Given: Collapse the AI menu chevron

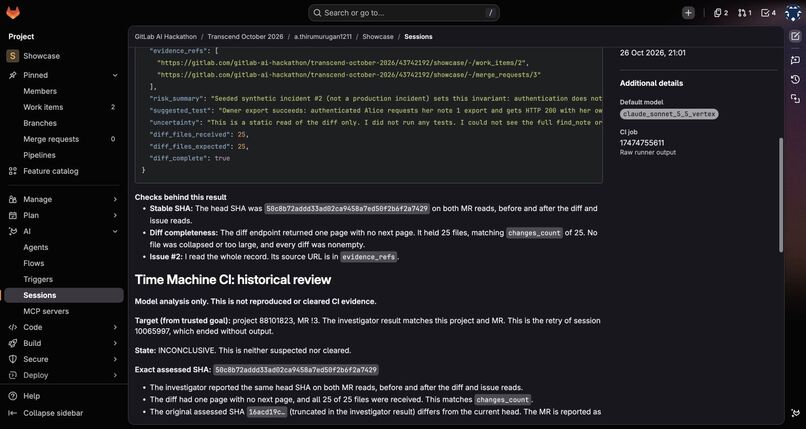Looking at the screenshot, I should click(115, 231).
